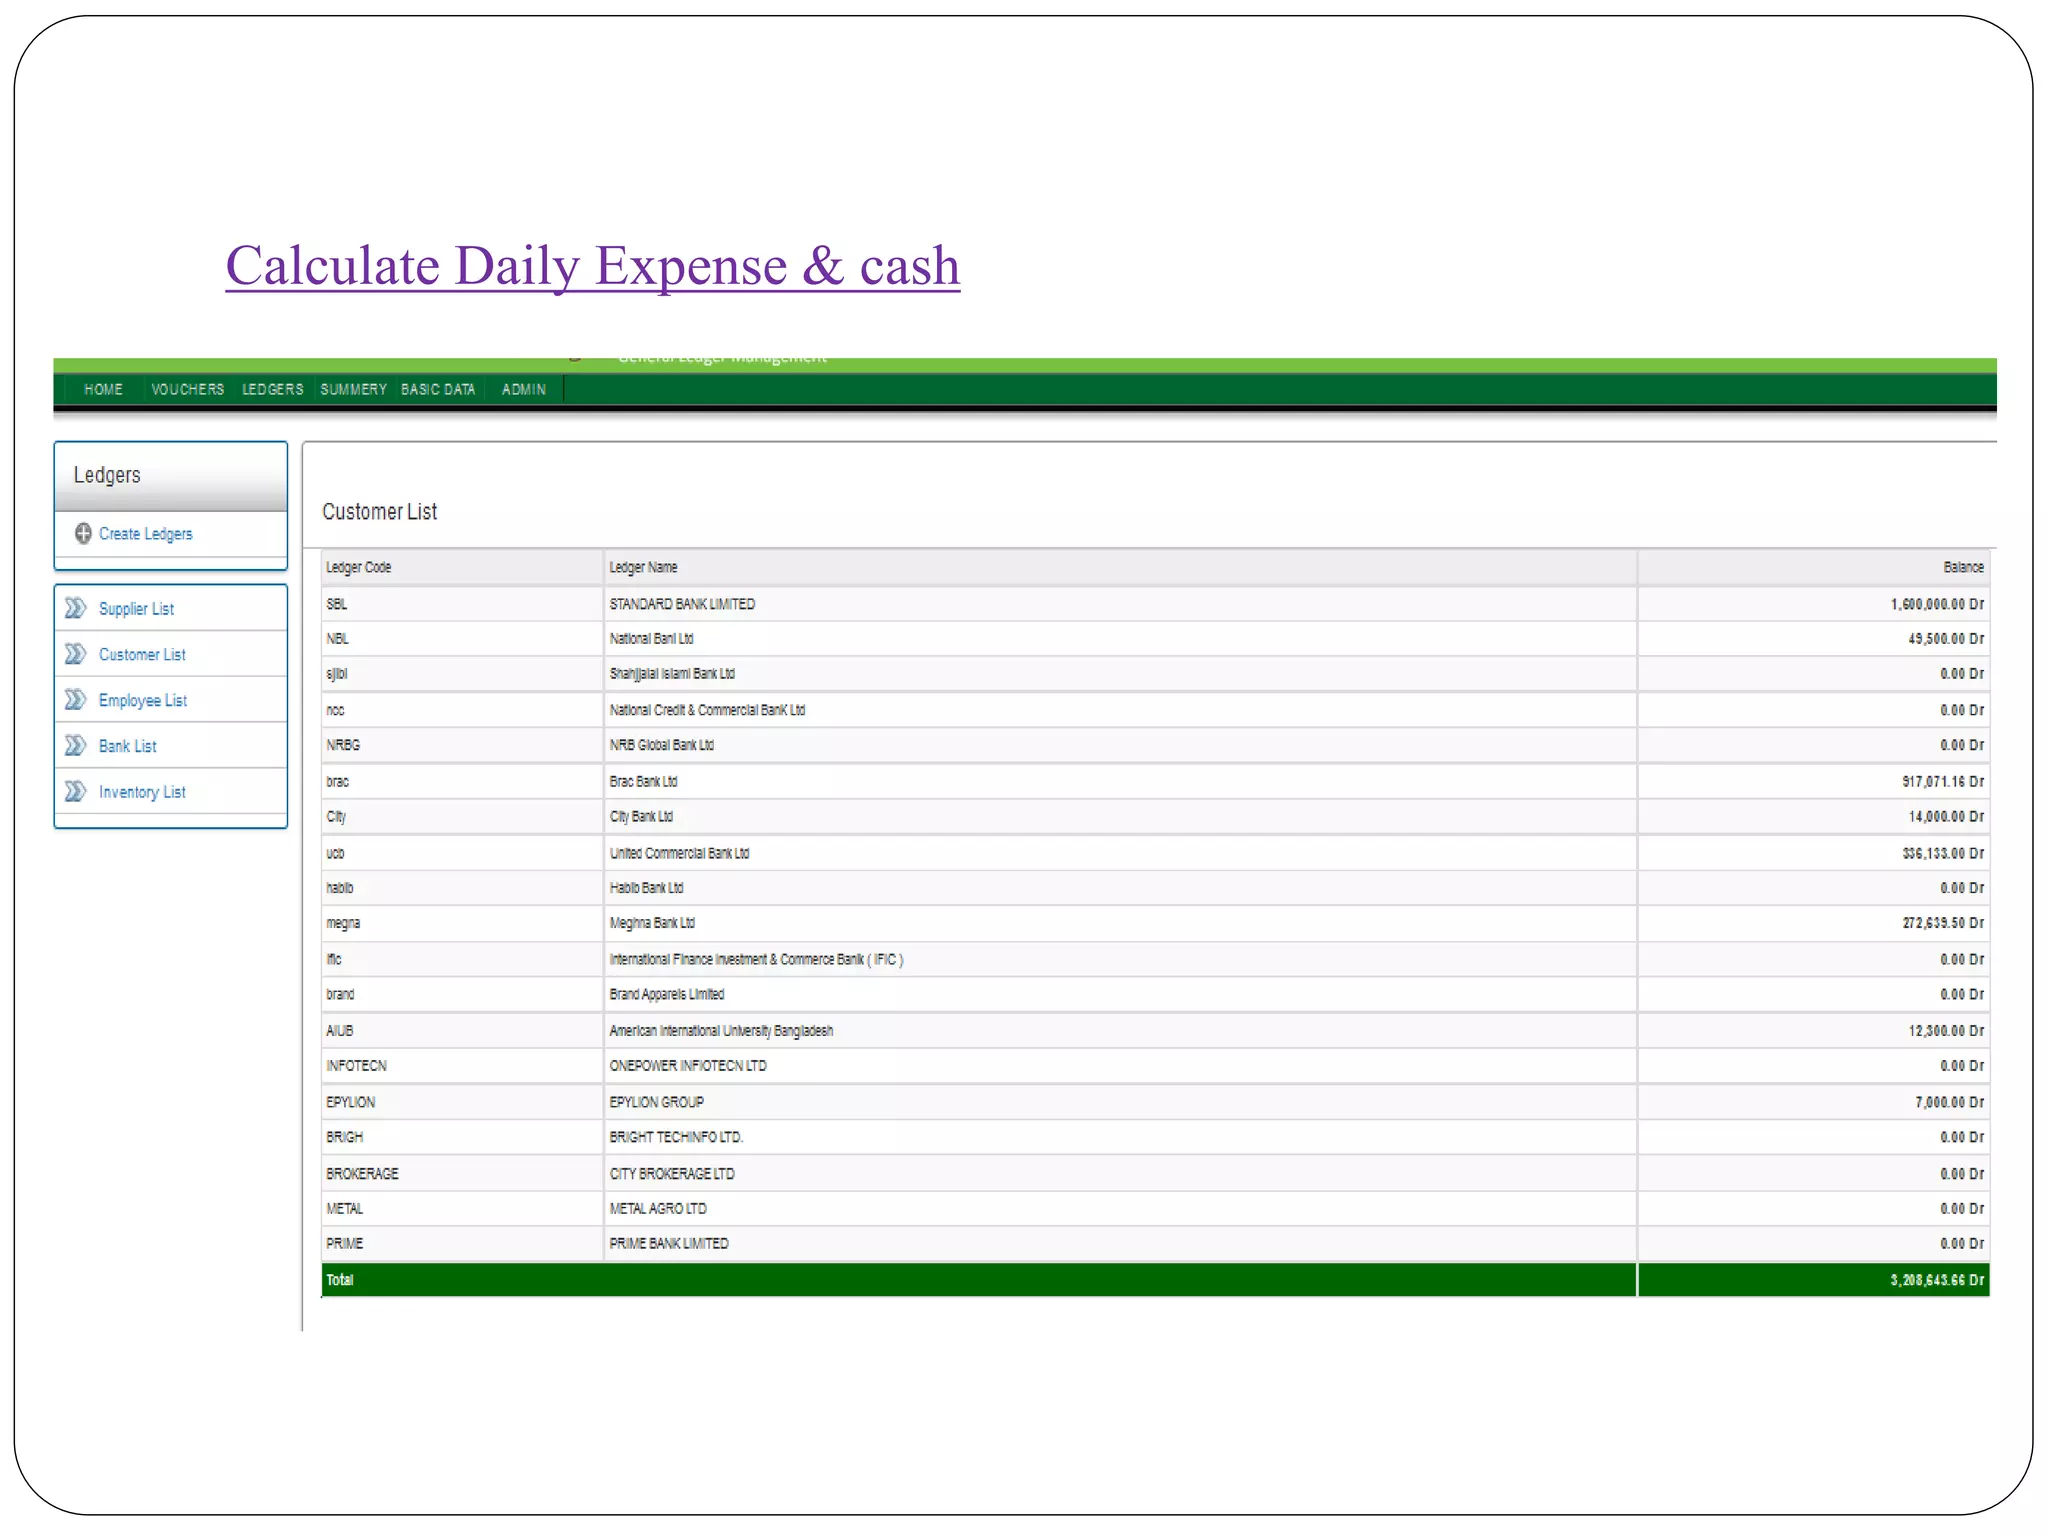
Task: Click the arrow icon next to Employee List
Action: coord(75,700)
